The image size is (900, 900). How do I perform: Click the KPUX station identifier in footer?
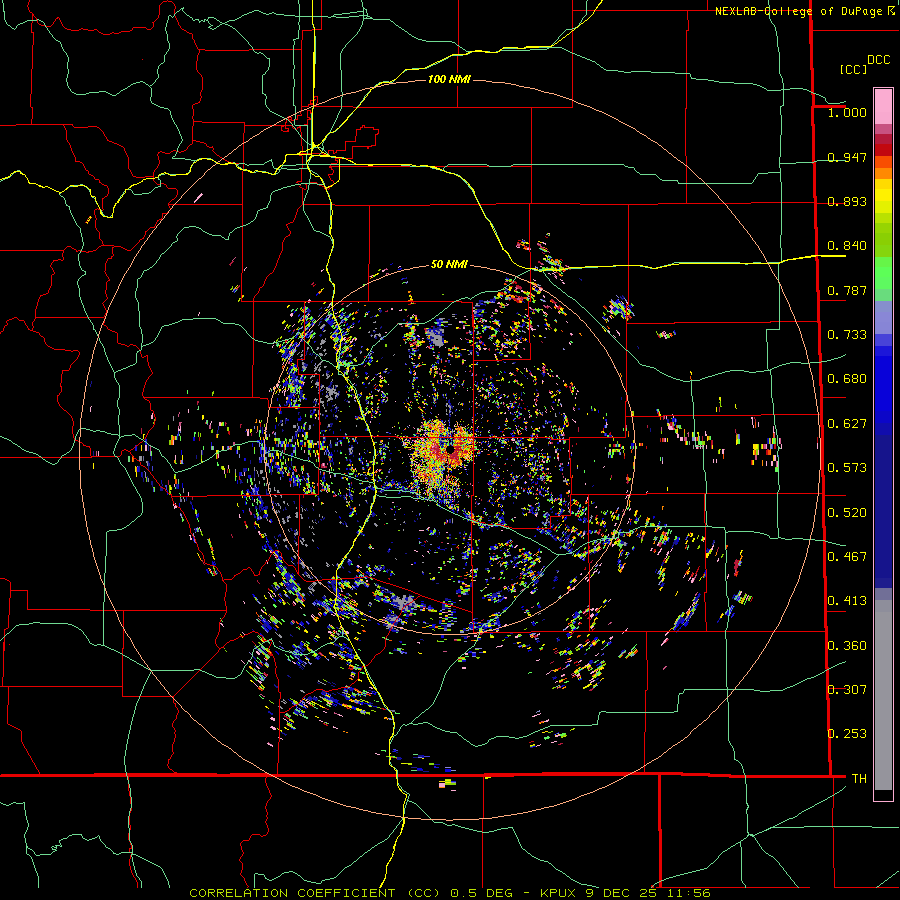[x=558, y=893]
